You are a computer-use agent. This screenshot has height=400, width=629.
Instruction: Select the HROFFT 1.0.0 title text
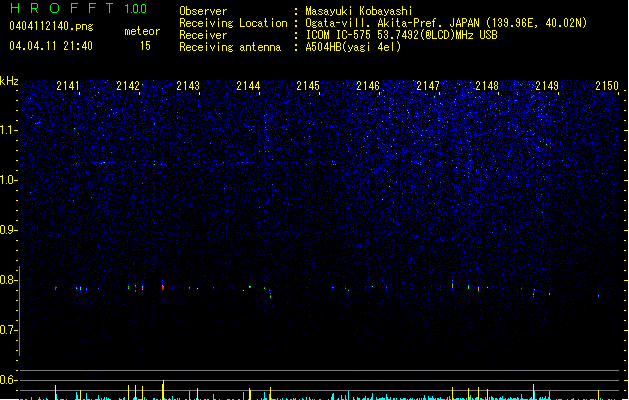click(78, 8)
